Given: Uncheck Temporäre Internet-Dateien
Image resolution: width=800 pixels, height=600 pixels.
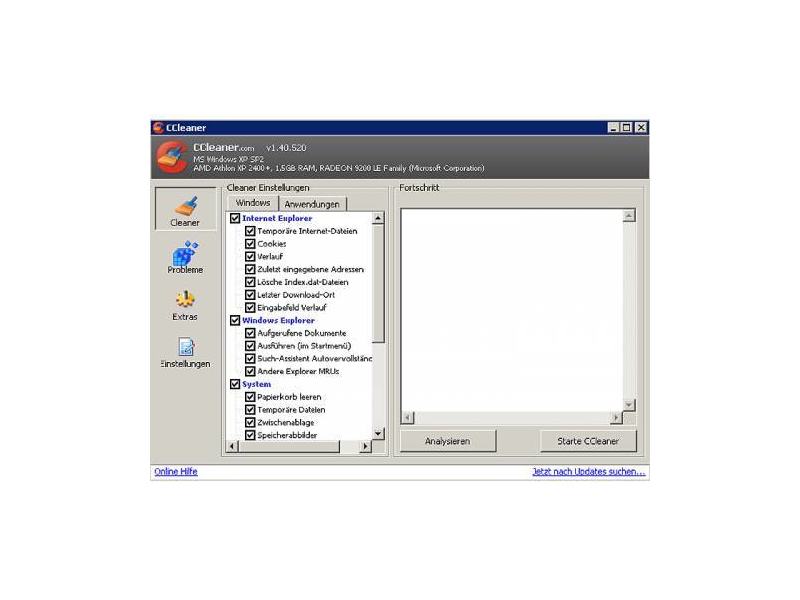Looking at the screenshot, I should [250, 231].
